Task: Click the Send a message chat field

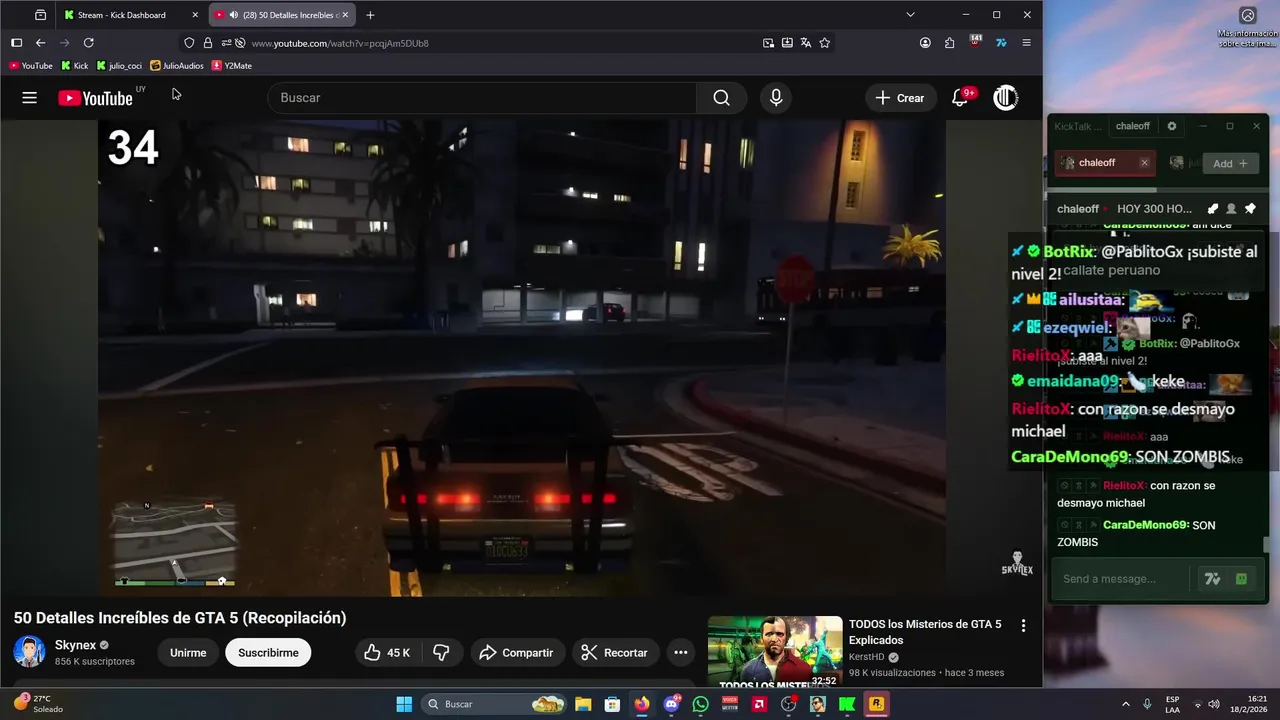Action: point(1121,579)
